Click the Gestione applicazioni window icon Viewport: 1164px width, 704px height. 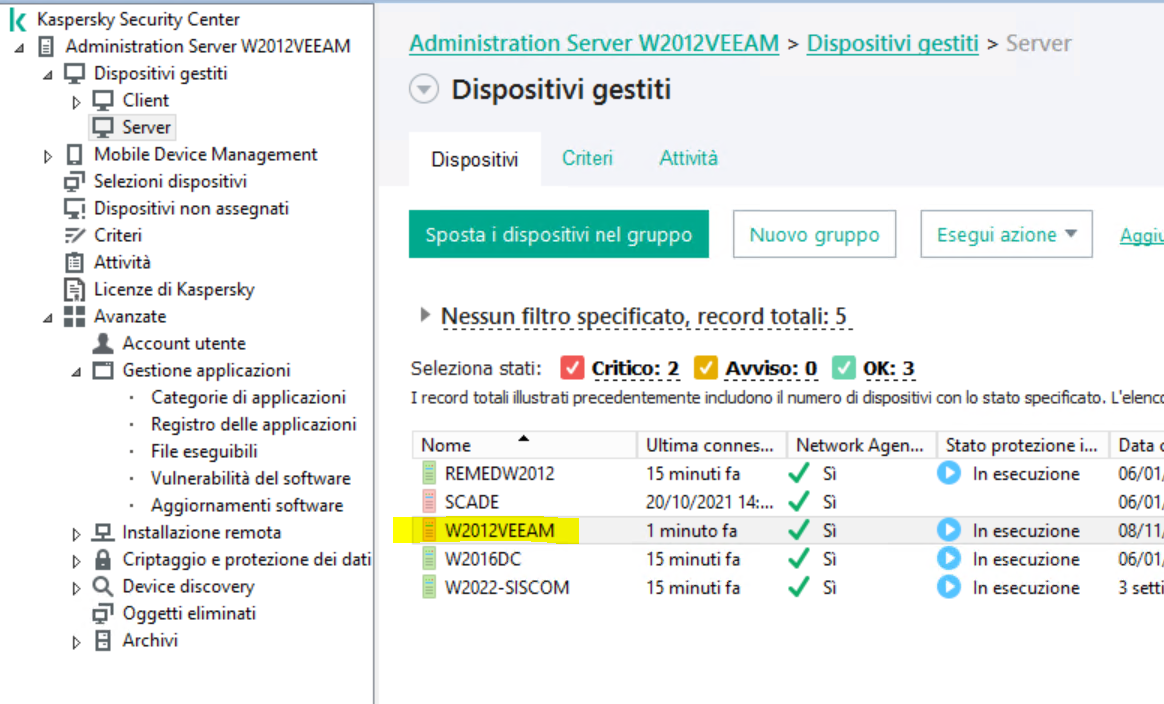tap(103, 371)
